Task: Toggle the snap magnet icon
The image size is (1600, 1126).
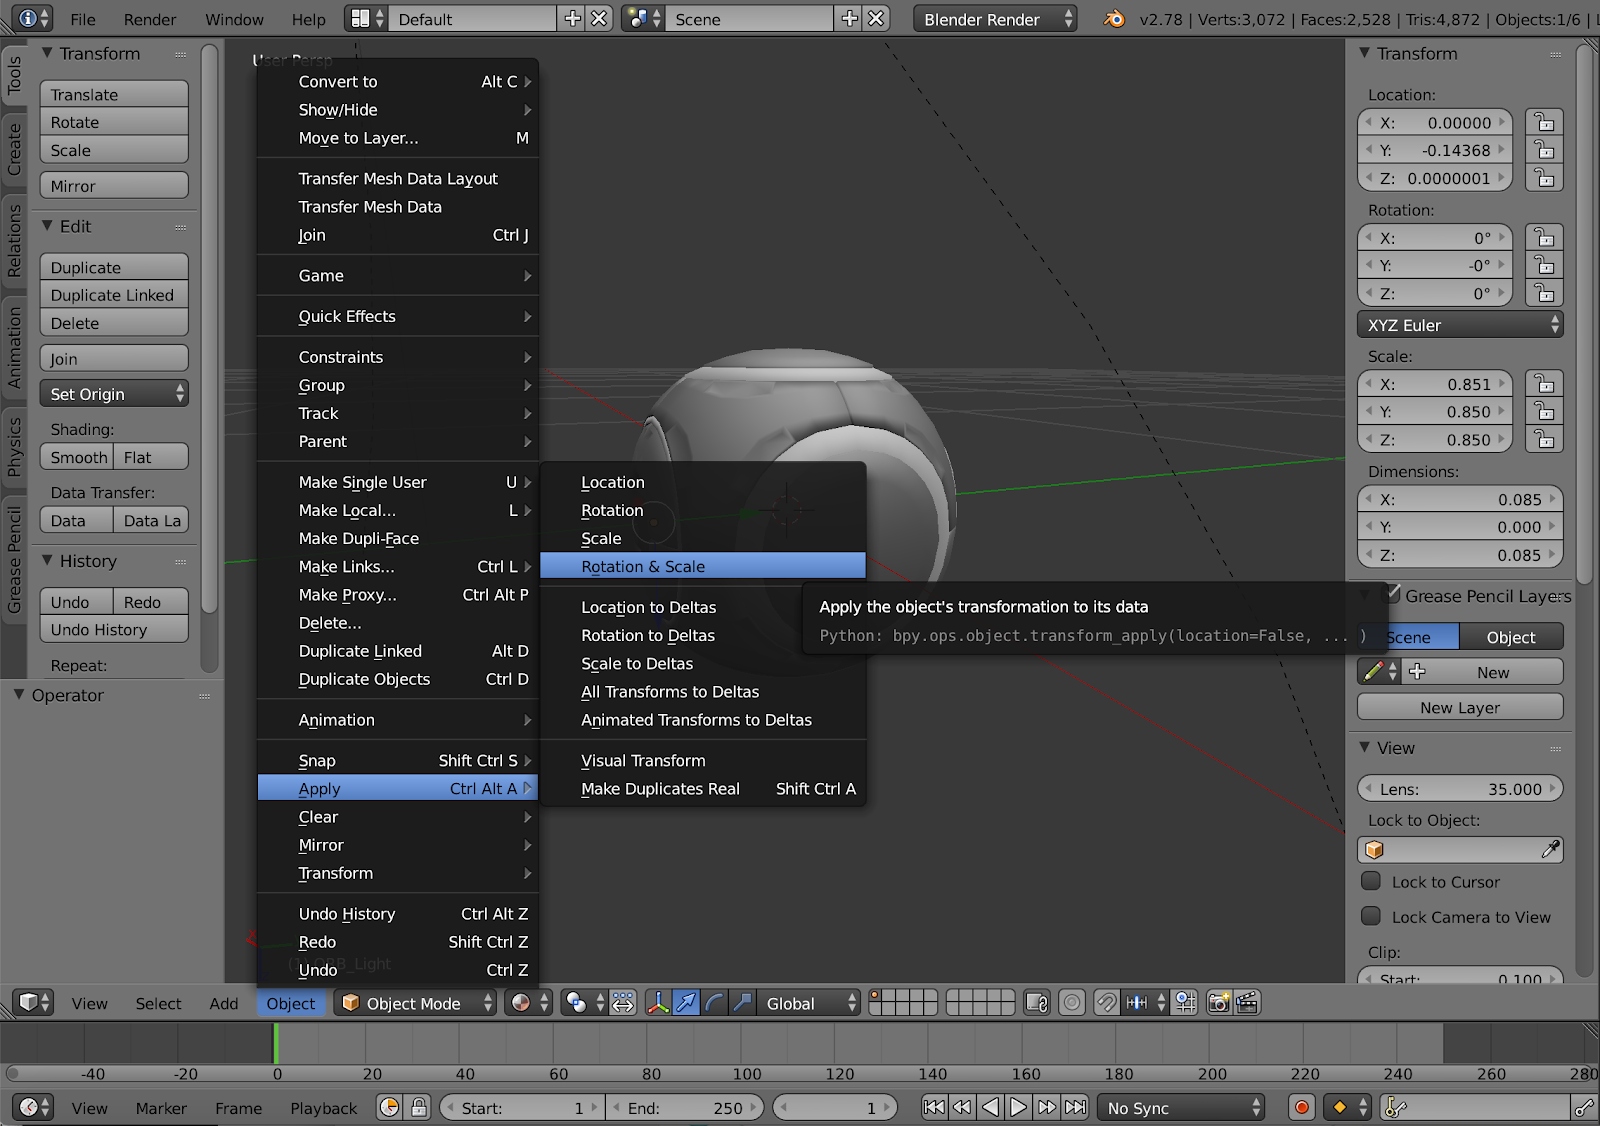Action: 1107,1002
